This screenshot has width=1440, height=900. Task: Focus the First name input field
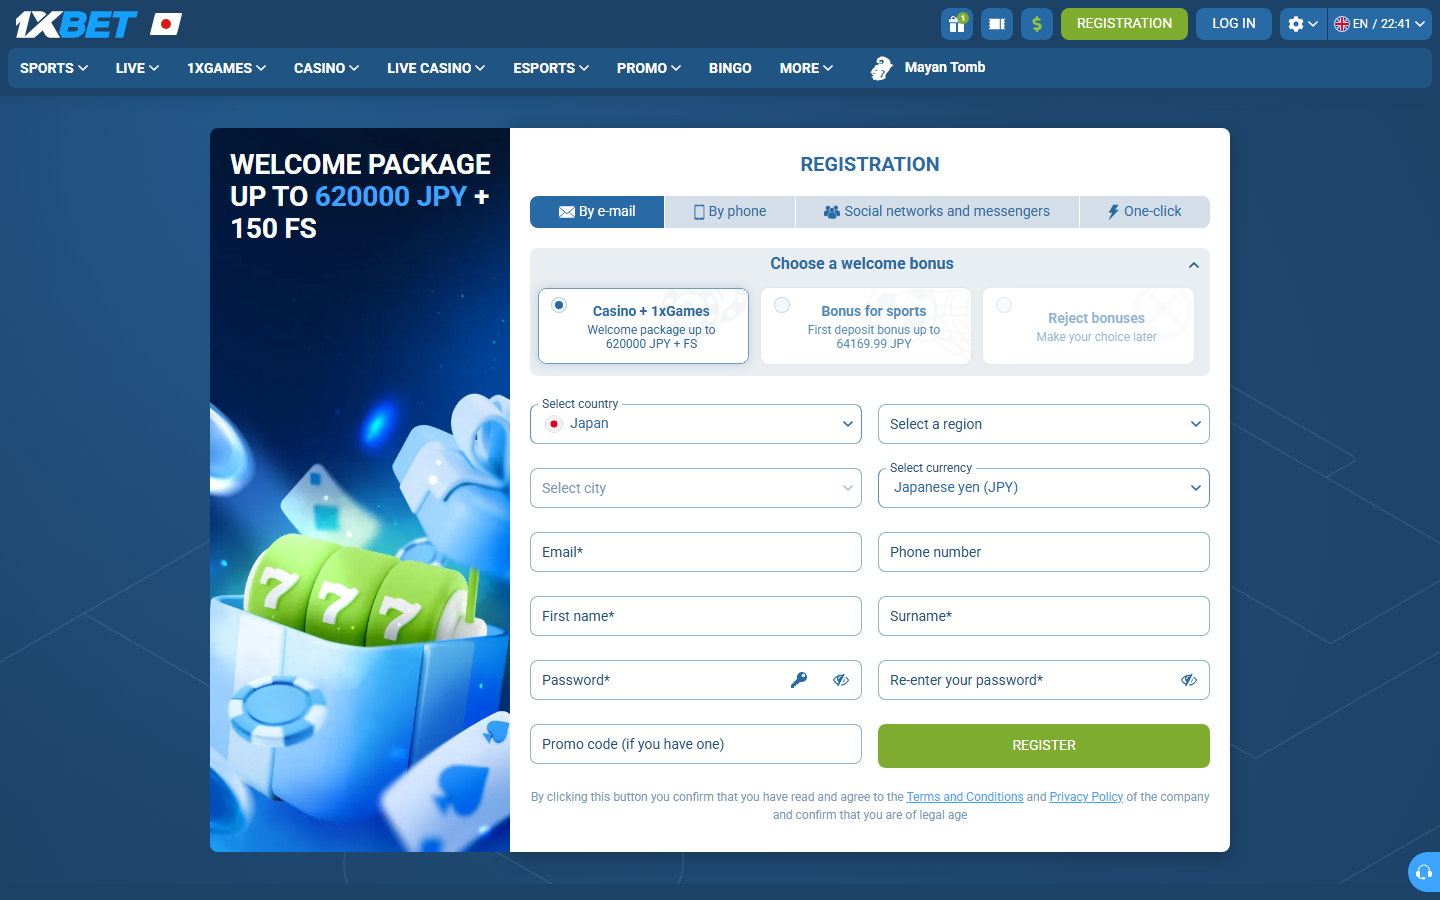tap(696, 616)
